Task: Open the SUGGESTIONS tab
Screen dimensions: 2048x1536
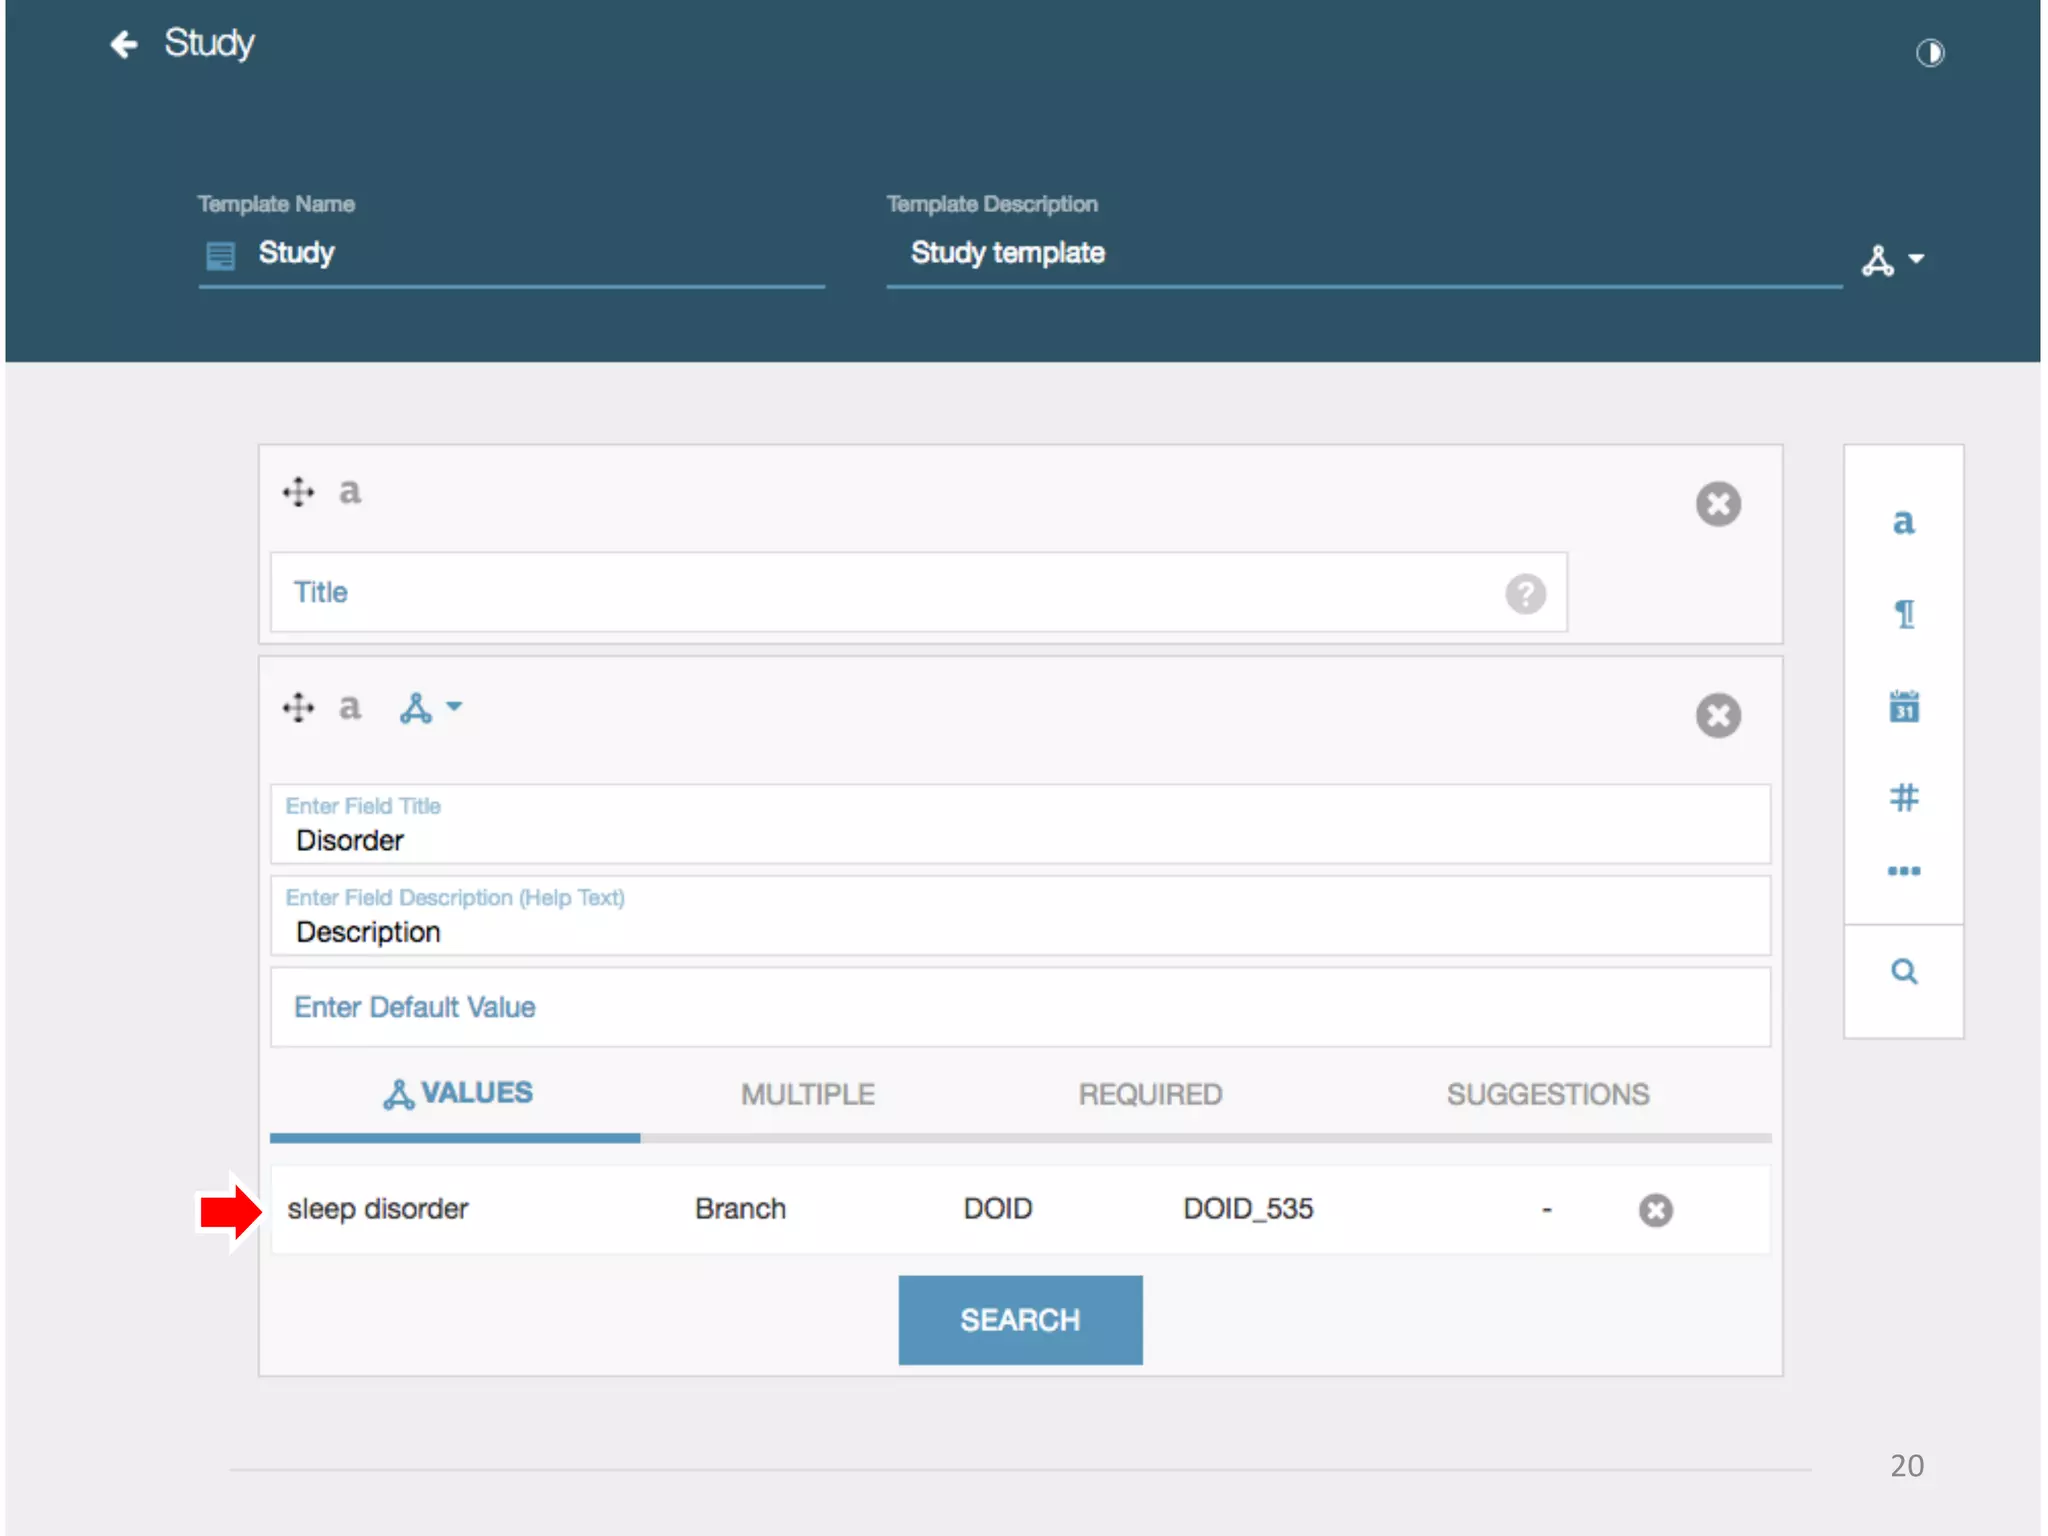Action: pos(1547,1094)
